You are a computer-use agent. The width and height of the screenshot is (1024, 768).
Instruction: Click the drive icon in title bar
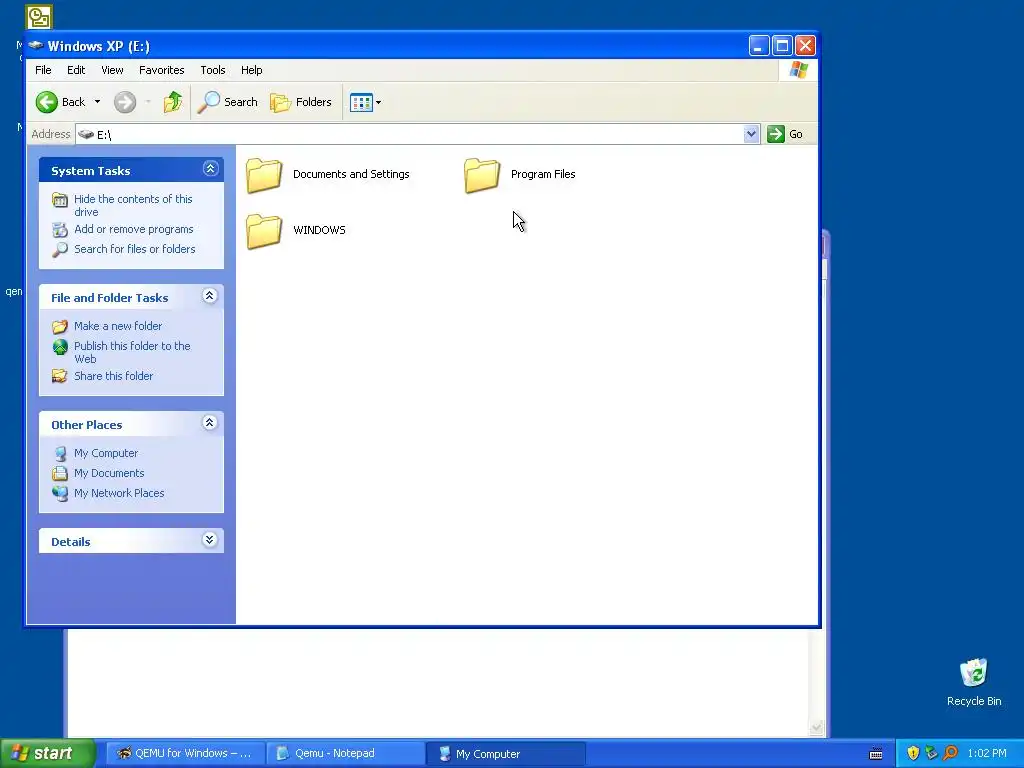coord(36,46)
